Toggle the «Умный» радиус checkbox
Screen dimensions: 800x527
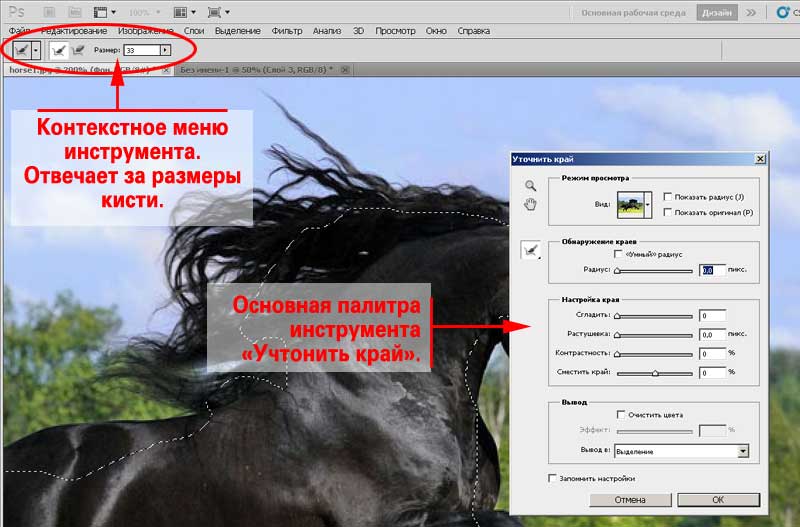pyautogui.click(x=618, y=254)
